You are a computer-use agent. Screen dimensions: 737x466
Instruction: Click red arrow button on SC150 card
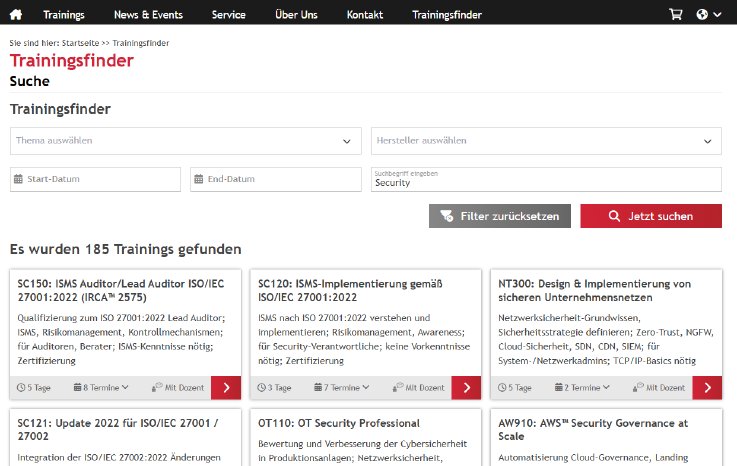pyautogui.click(x=226, y=387)
